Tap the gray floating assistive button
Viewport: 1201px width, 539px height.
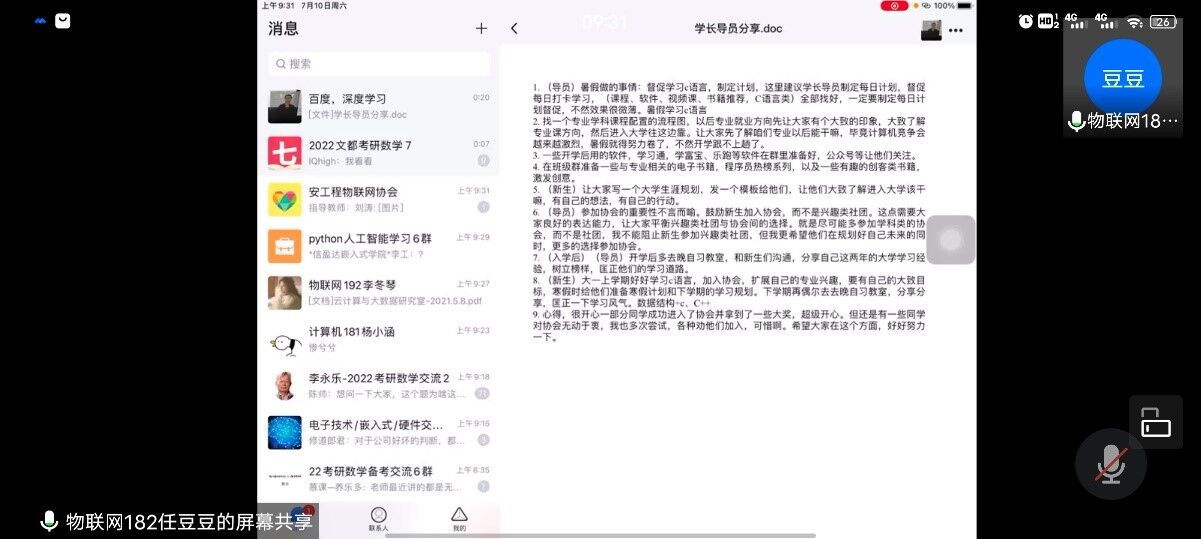pos(950,240)
